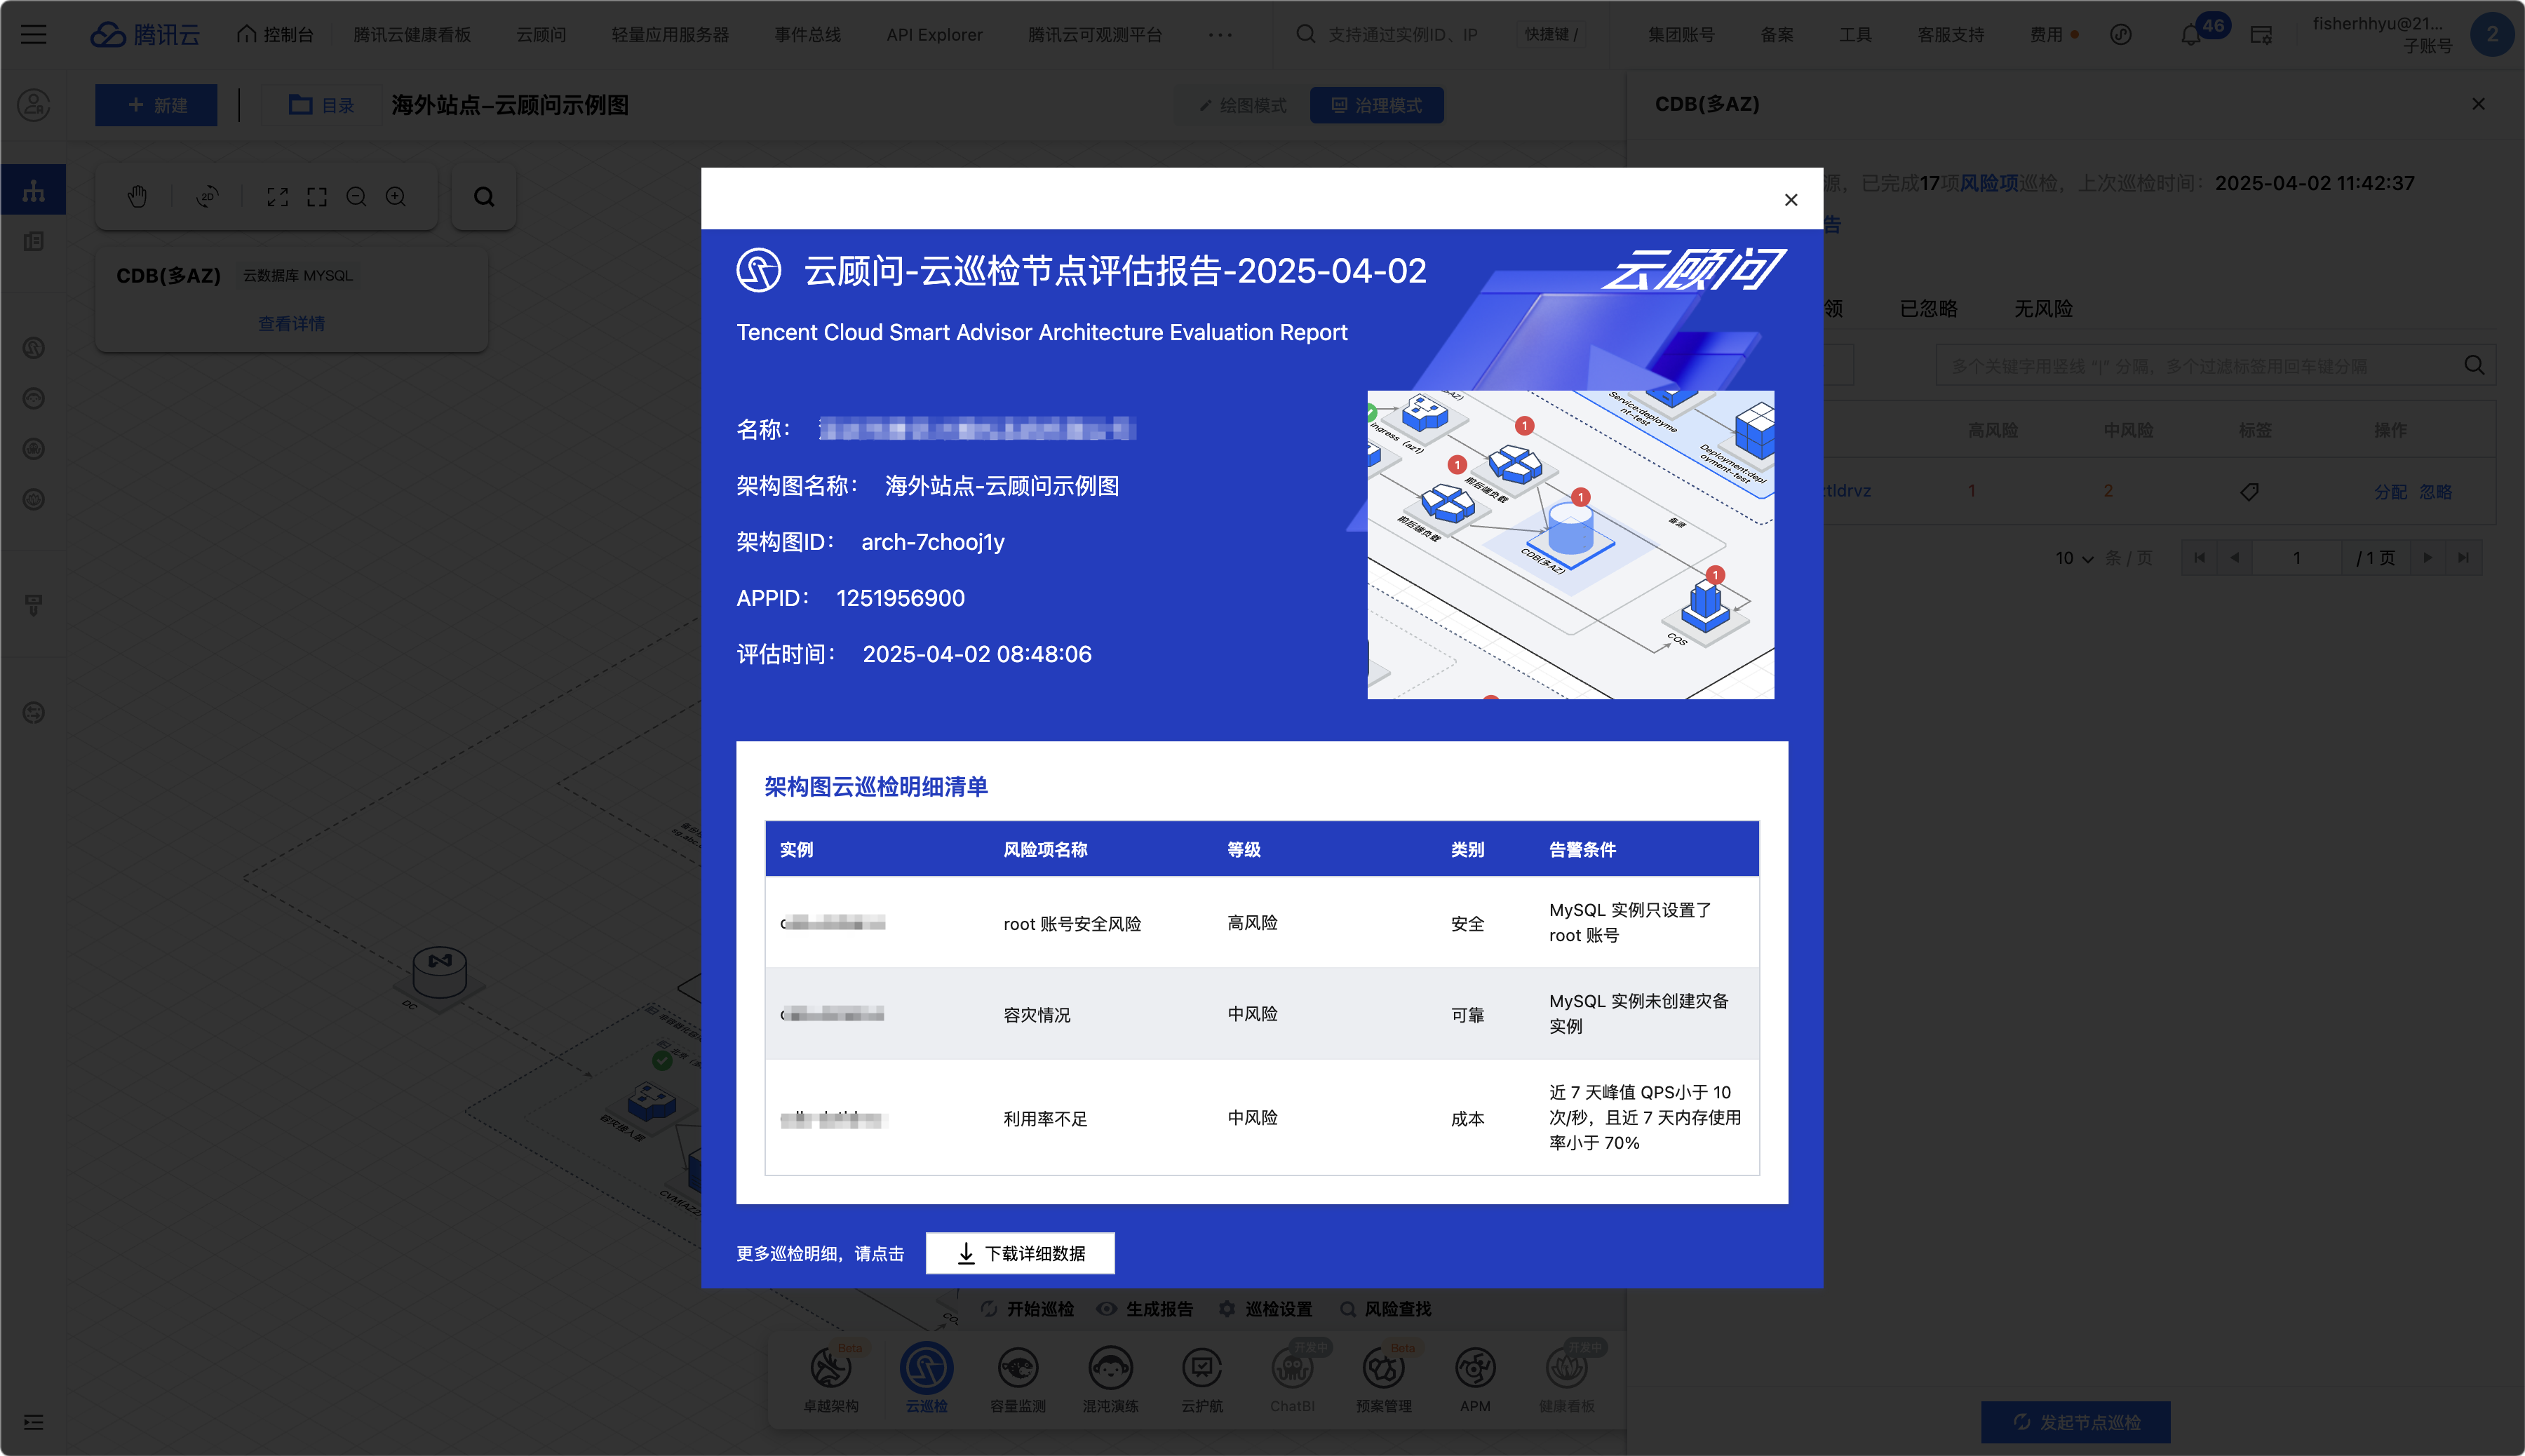Image resolution: width=2525 pixels, height=1456 pixels.
Task: Select the architecture diagram sidebar icon
Action: coord(33,190)
